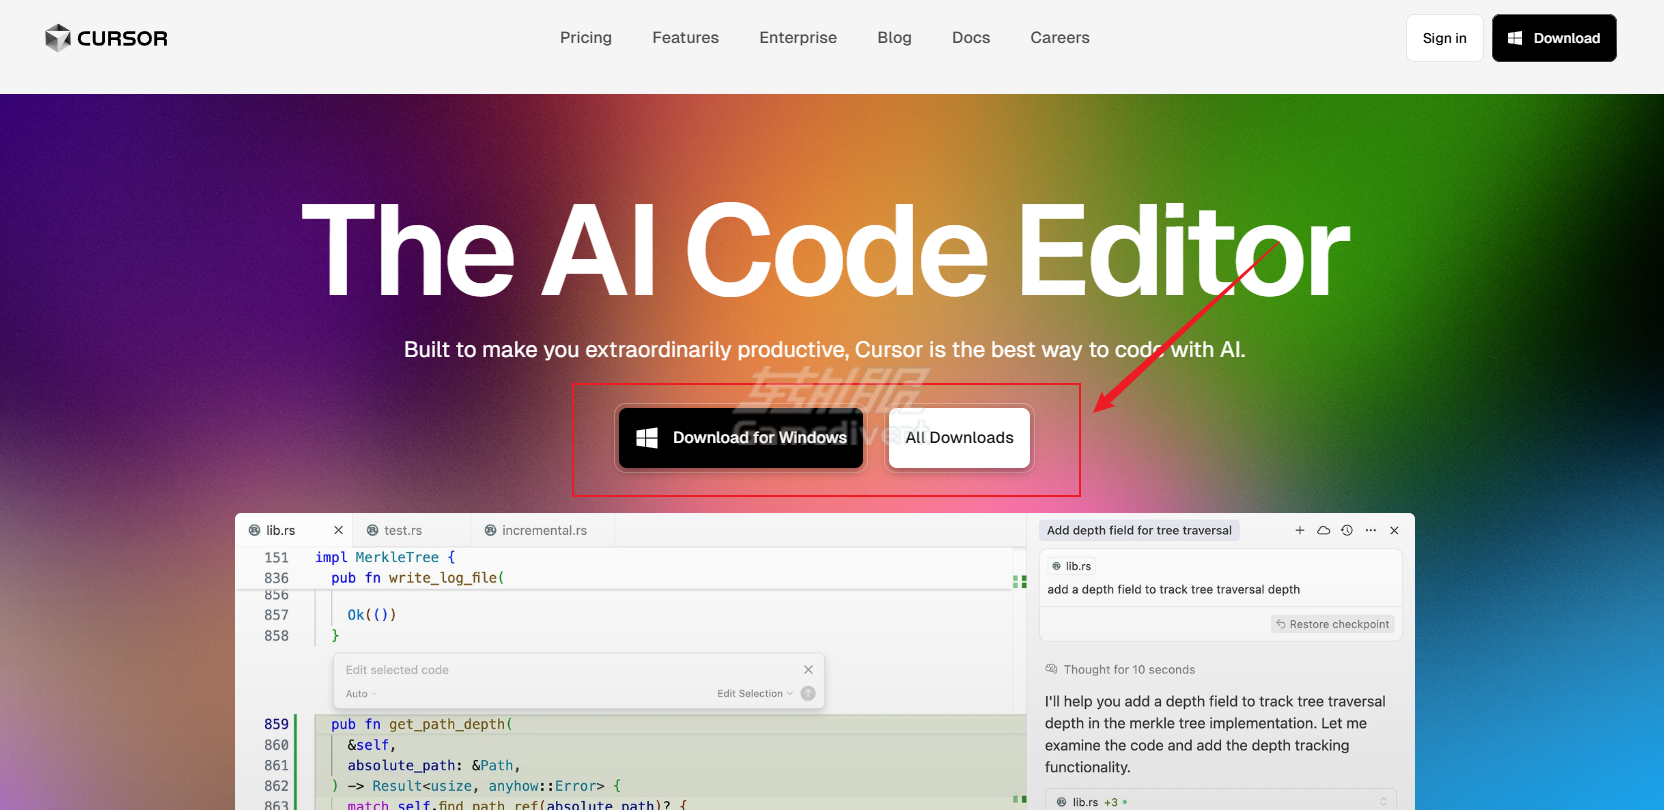This screenshot has width=1664, height=810.
Task: Click the get_path_depth function name
Action: point(447,724)
